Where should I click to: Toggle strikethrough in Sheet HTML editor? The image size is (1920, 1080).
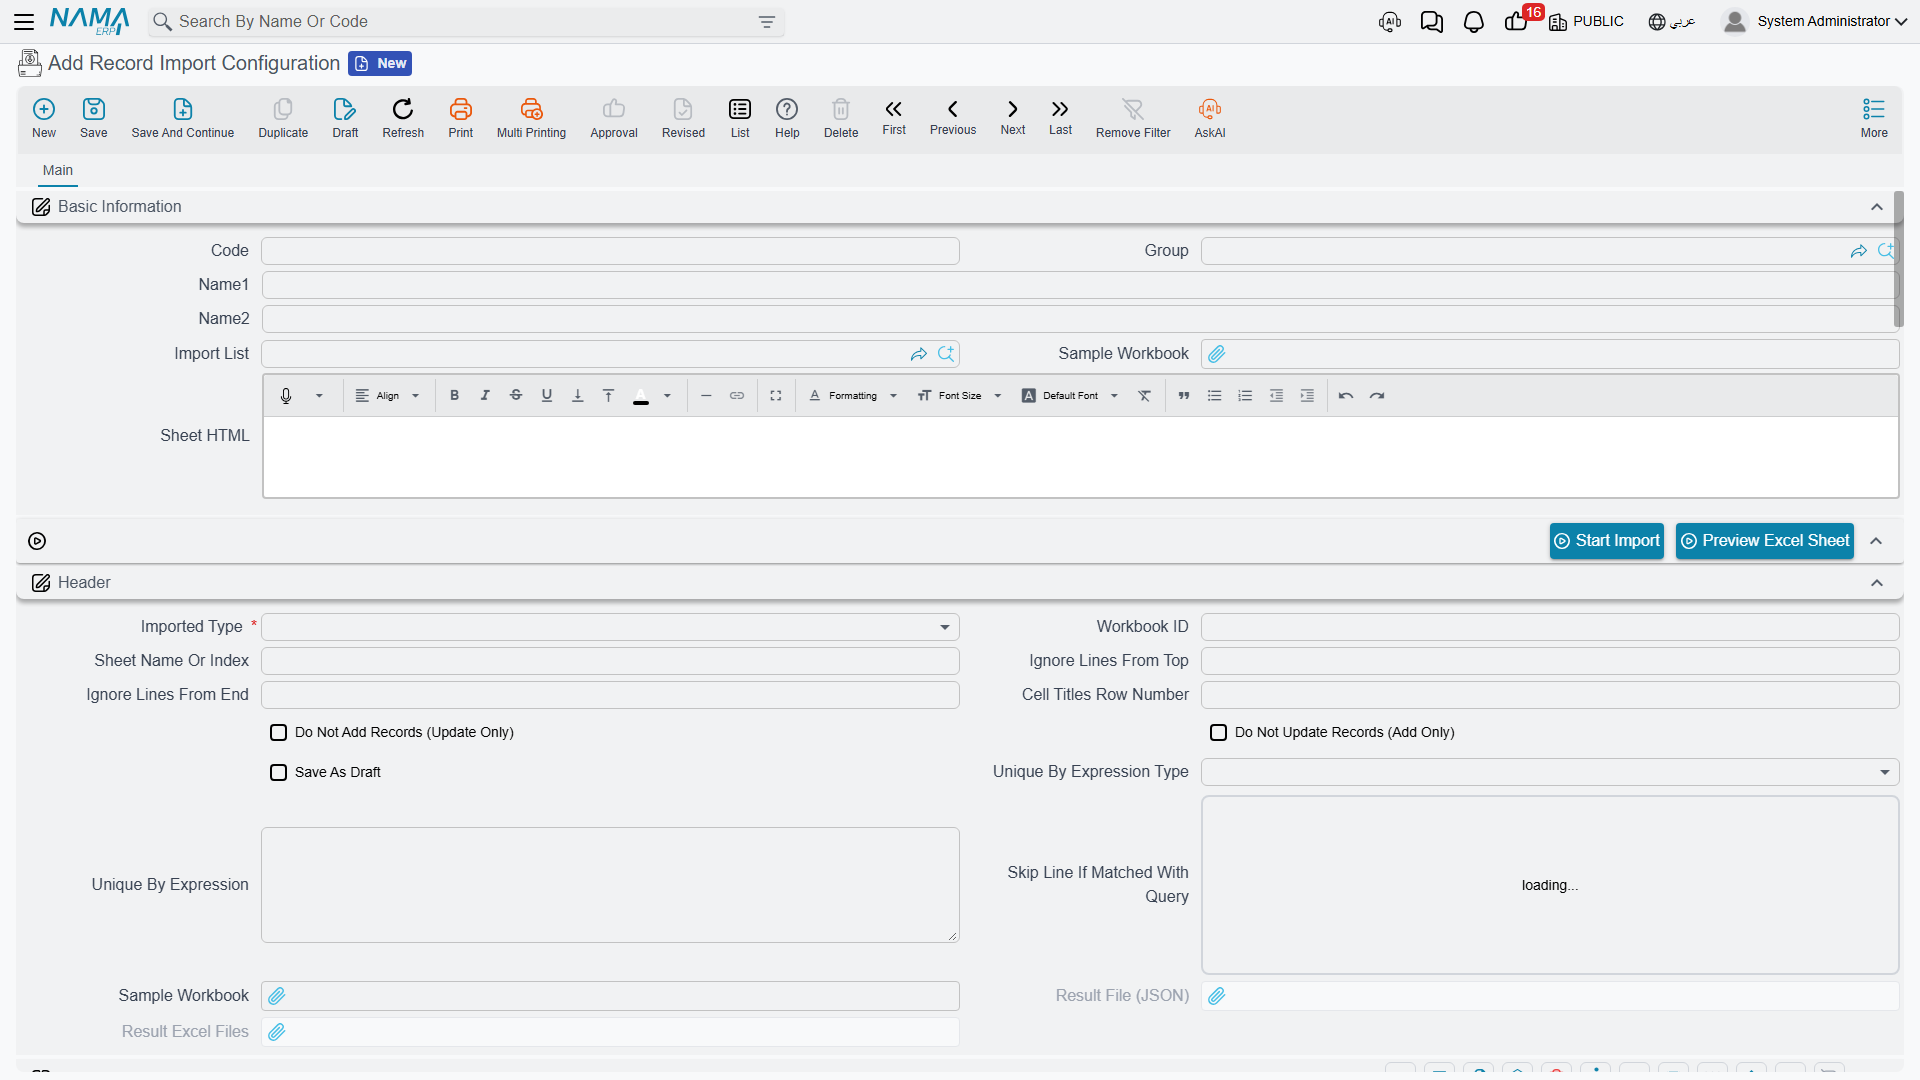tap(516, 396)
